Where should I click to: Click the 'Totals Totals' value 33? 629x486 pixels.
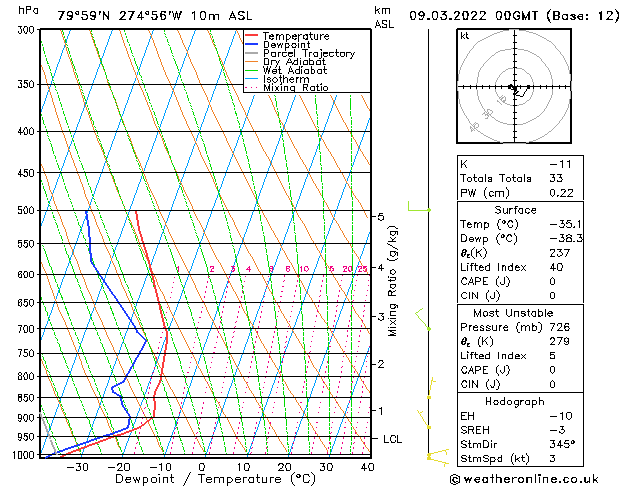[556, 178]
